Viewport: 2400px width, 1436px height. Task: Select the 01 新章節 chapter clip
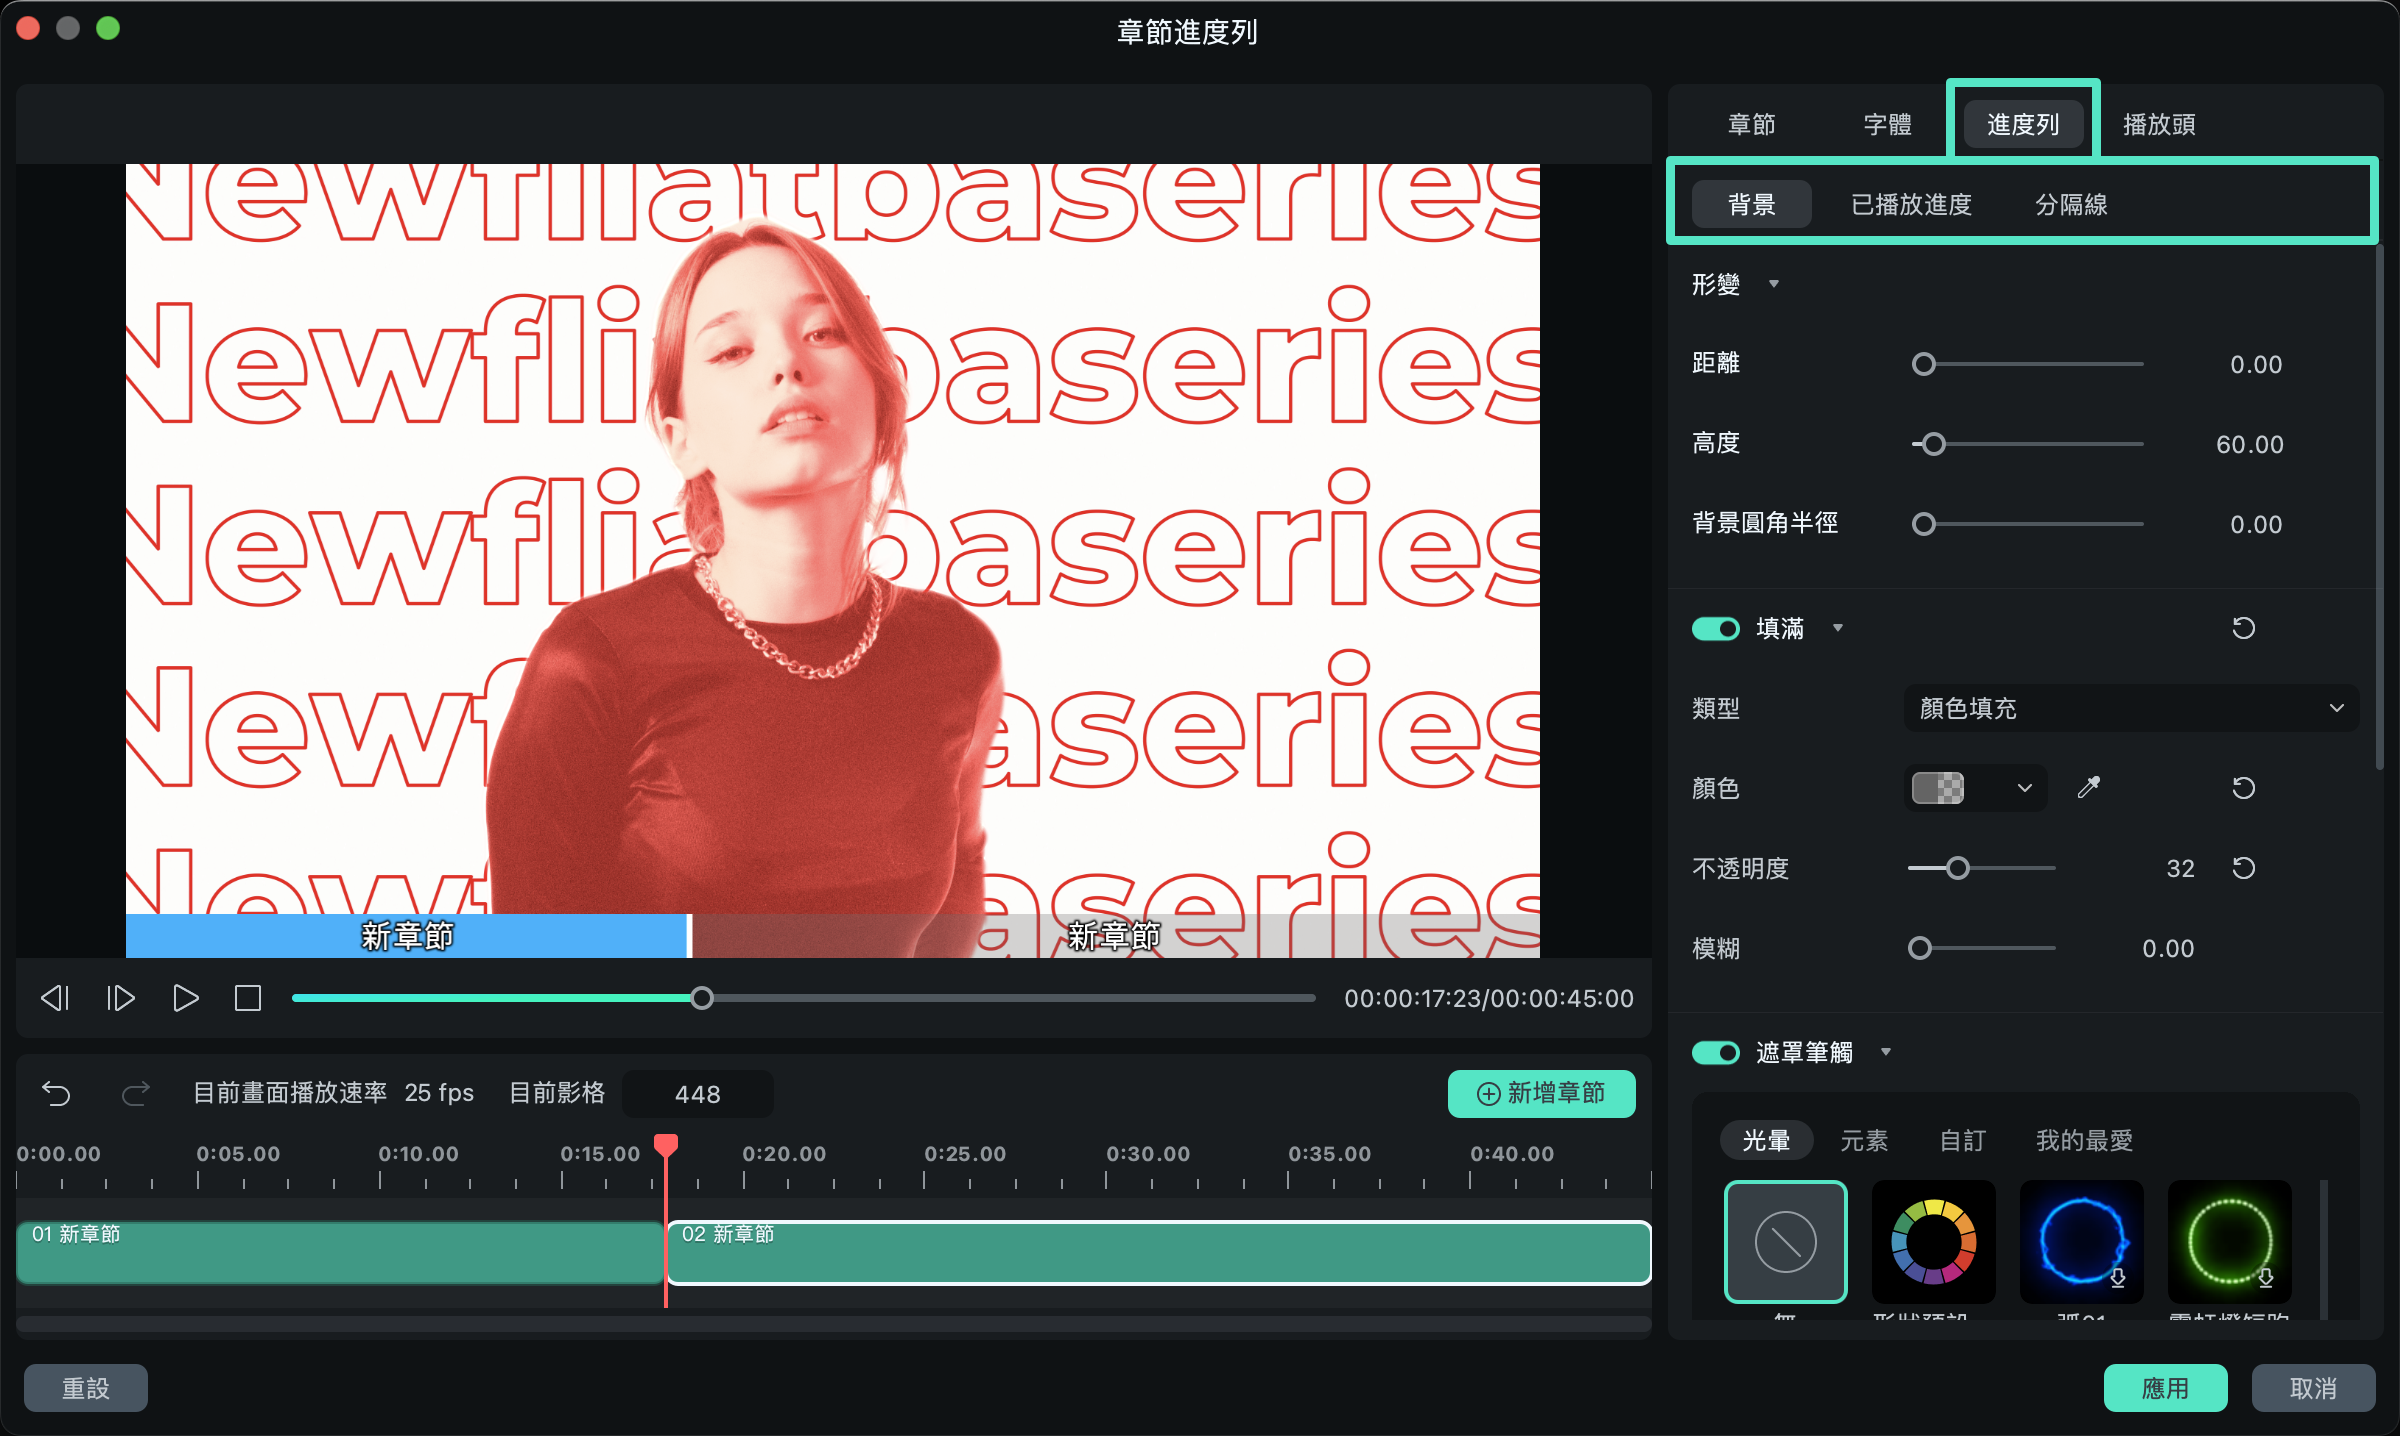pos(340,1252)
